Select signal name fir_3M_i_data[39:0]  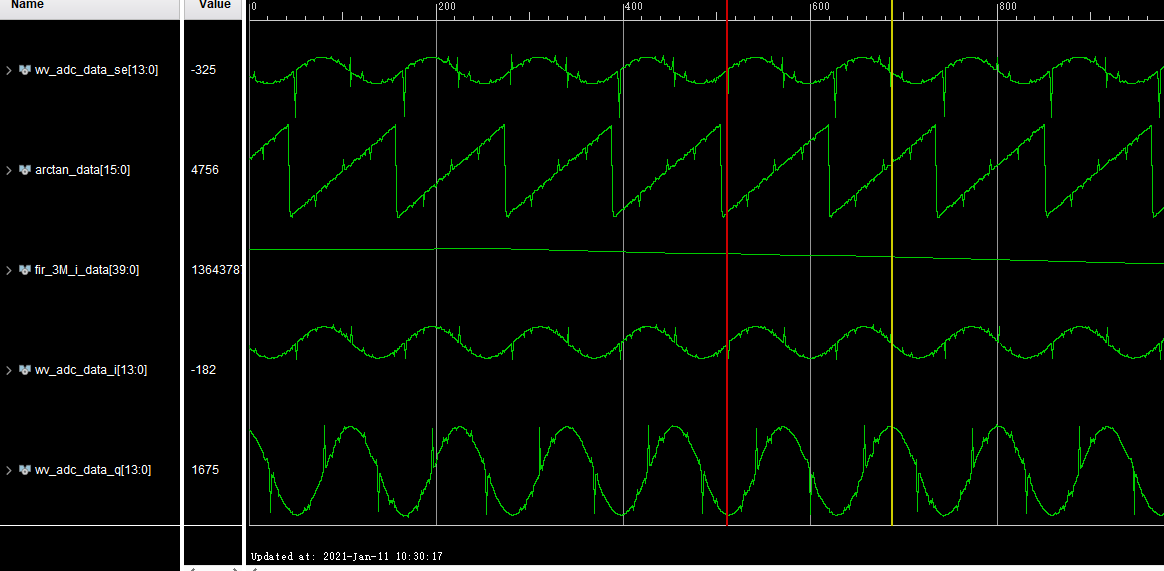(x=87, y=270)
